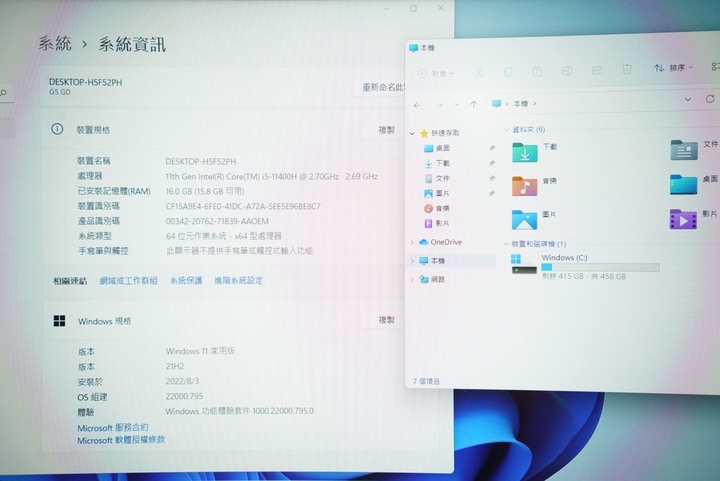Expand the address bar history dropdown
This screenshot has width=720, height=481.
click(x=688, y=99)
